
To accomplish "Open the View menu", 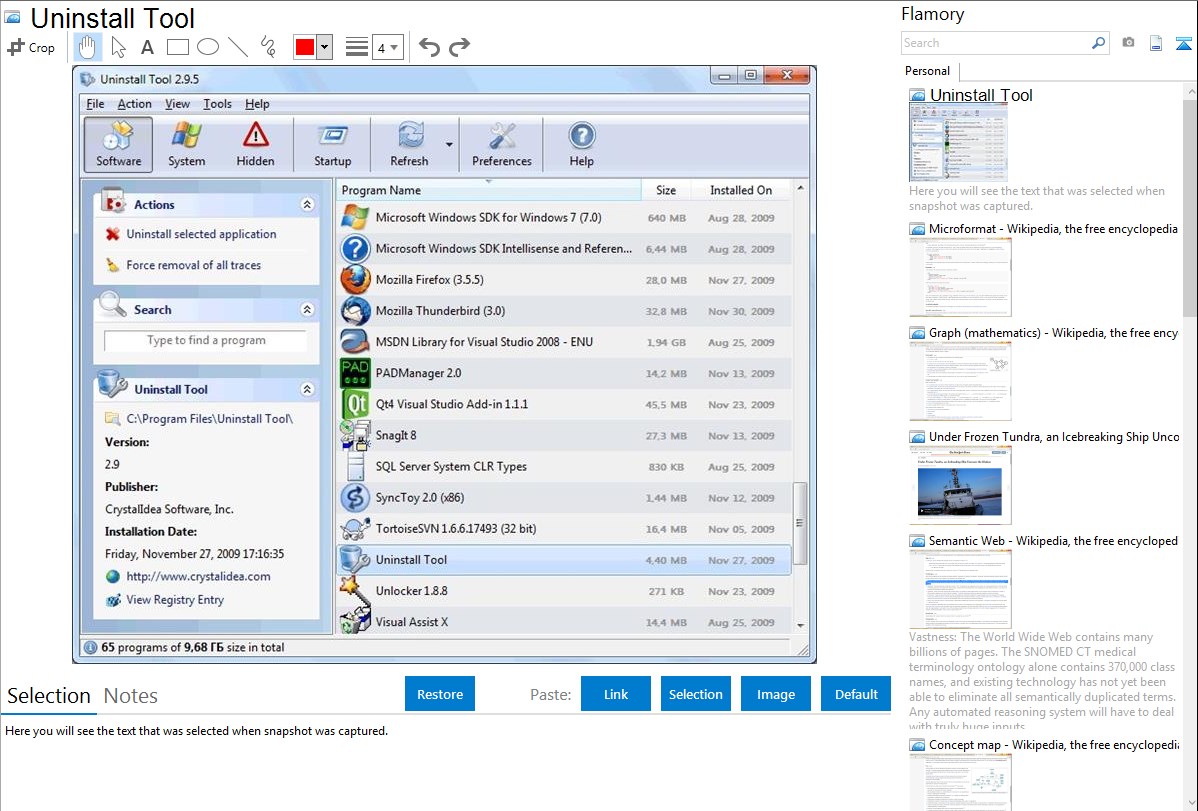I will point(177,104).
